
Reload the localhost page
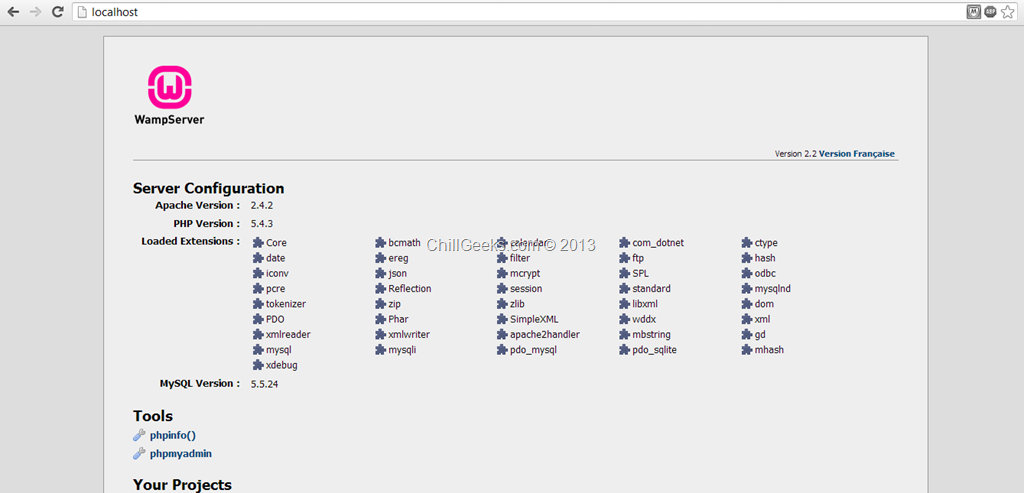click(57, 11)
